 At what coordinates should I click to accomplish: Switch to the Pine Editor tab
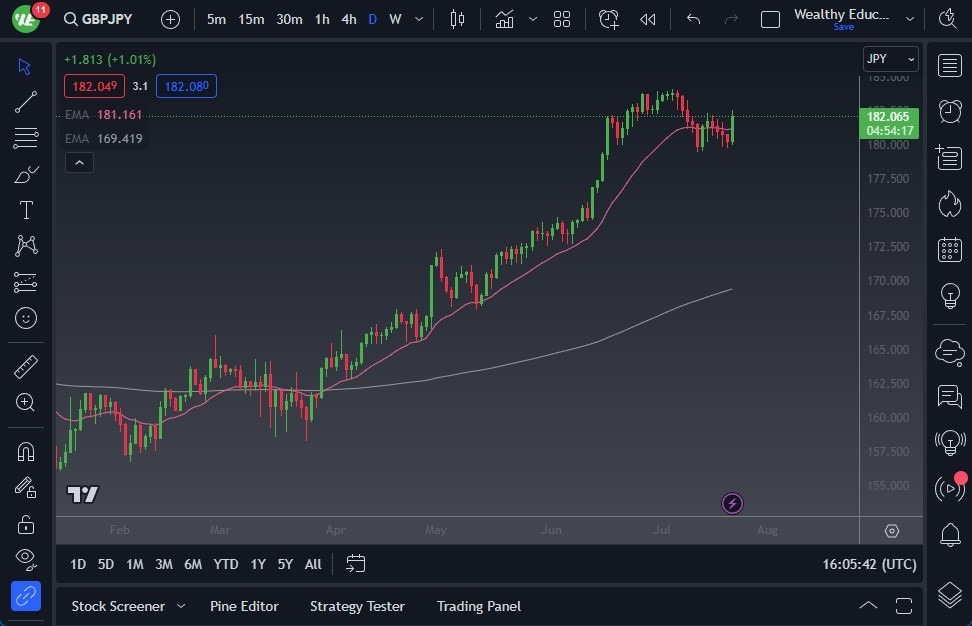244,606
